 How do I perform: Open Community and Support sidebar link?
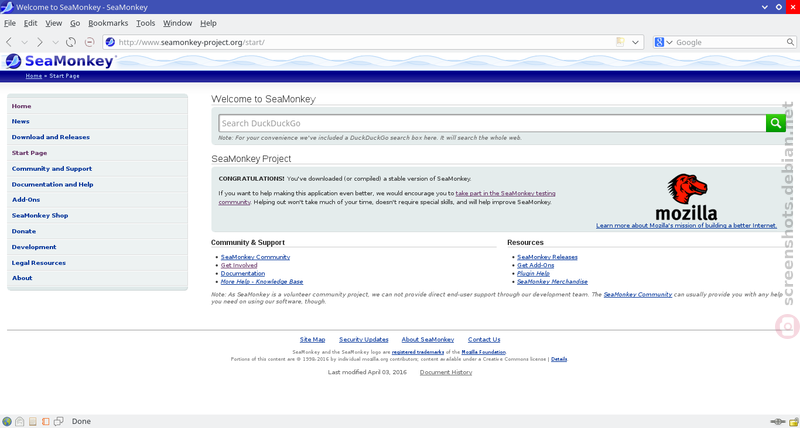[x=52, y=169]
